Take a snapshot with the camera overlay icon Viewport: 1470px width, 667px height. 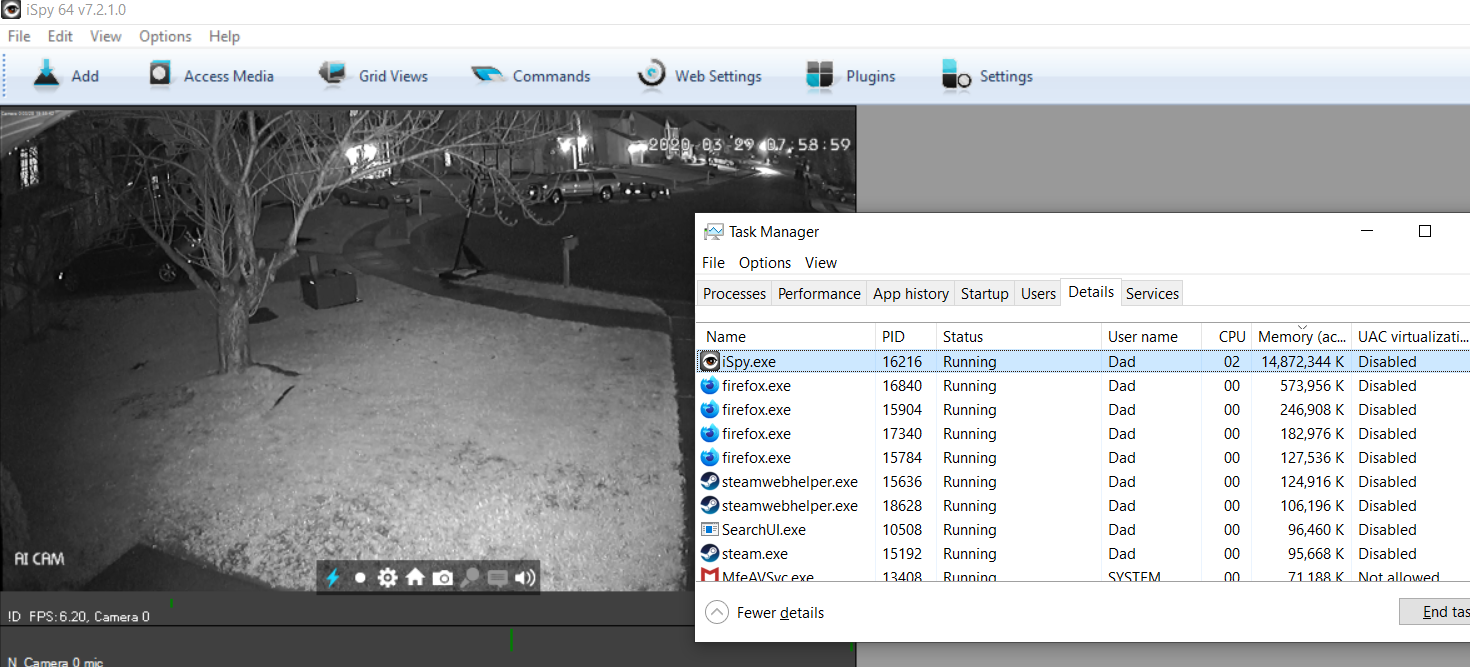coord(442,577)
